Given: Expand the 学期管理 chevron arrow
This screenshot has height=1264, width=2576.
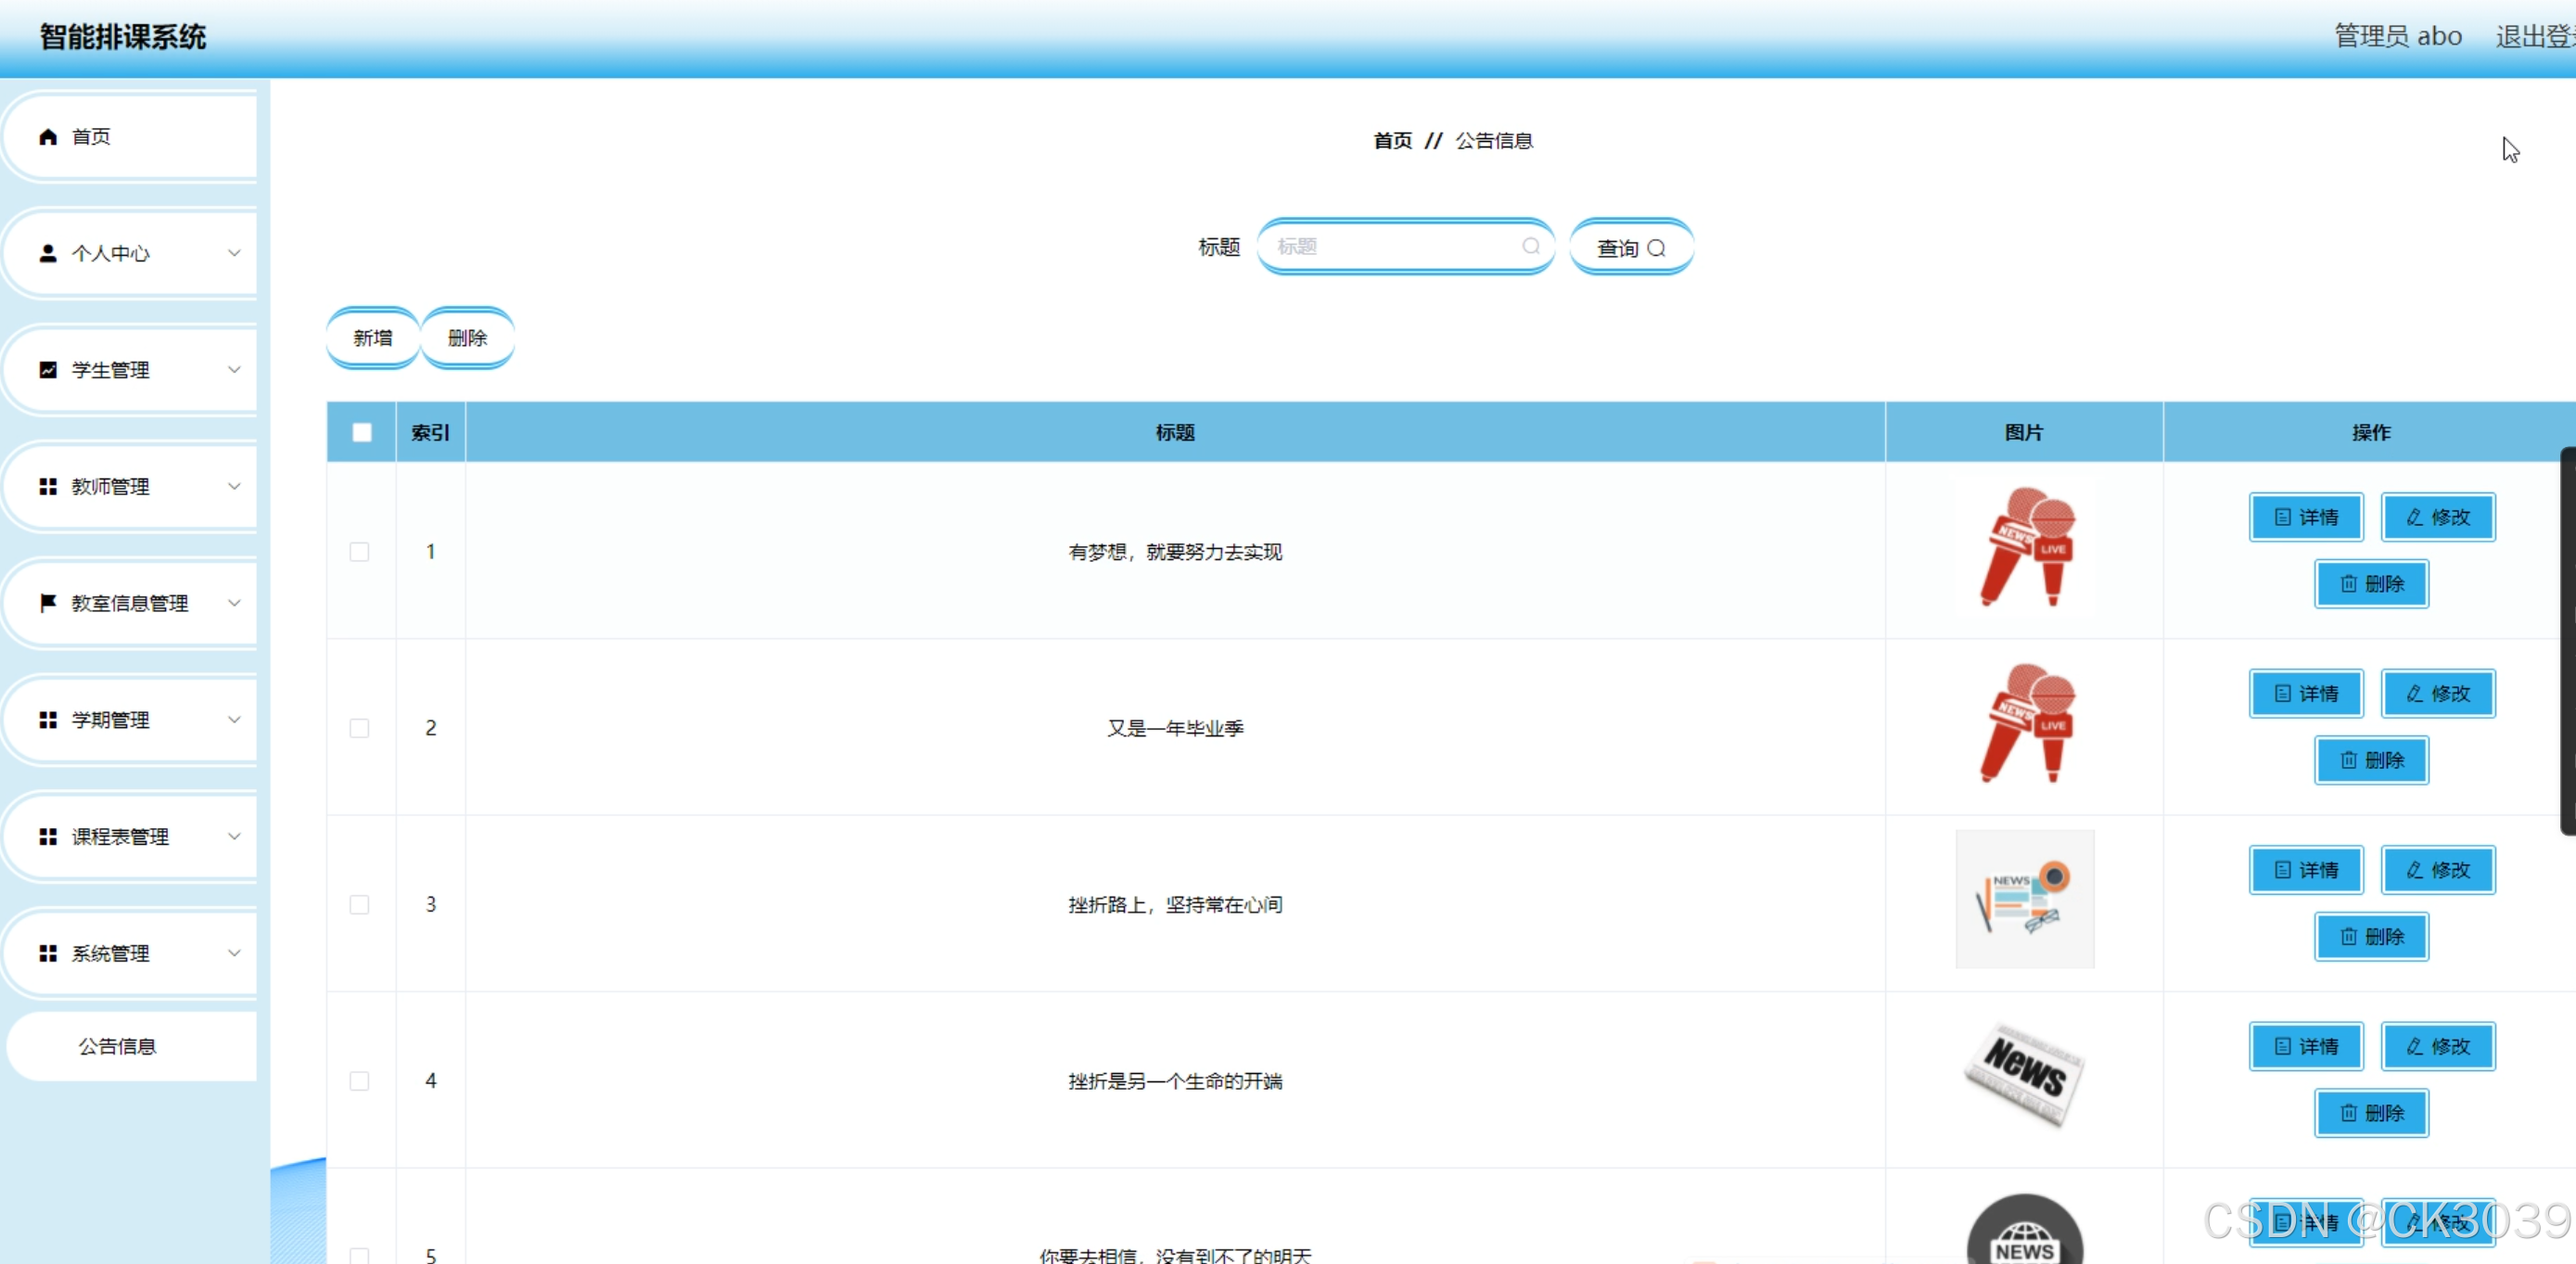Looking at the screenshot, I should pyautogui.click(x=234, y=720).
